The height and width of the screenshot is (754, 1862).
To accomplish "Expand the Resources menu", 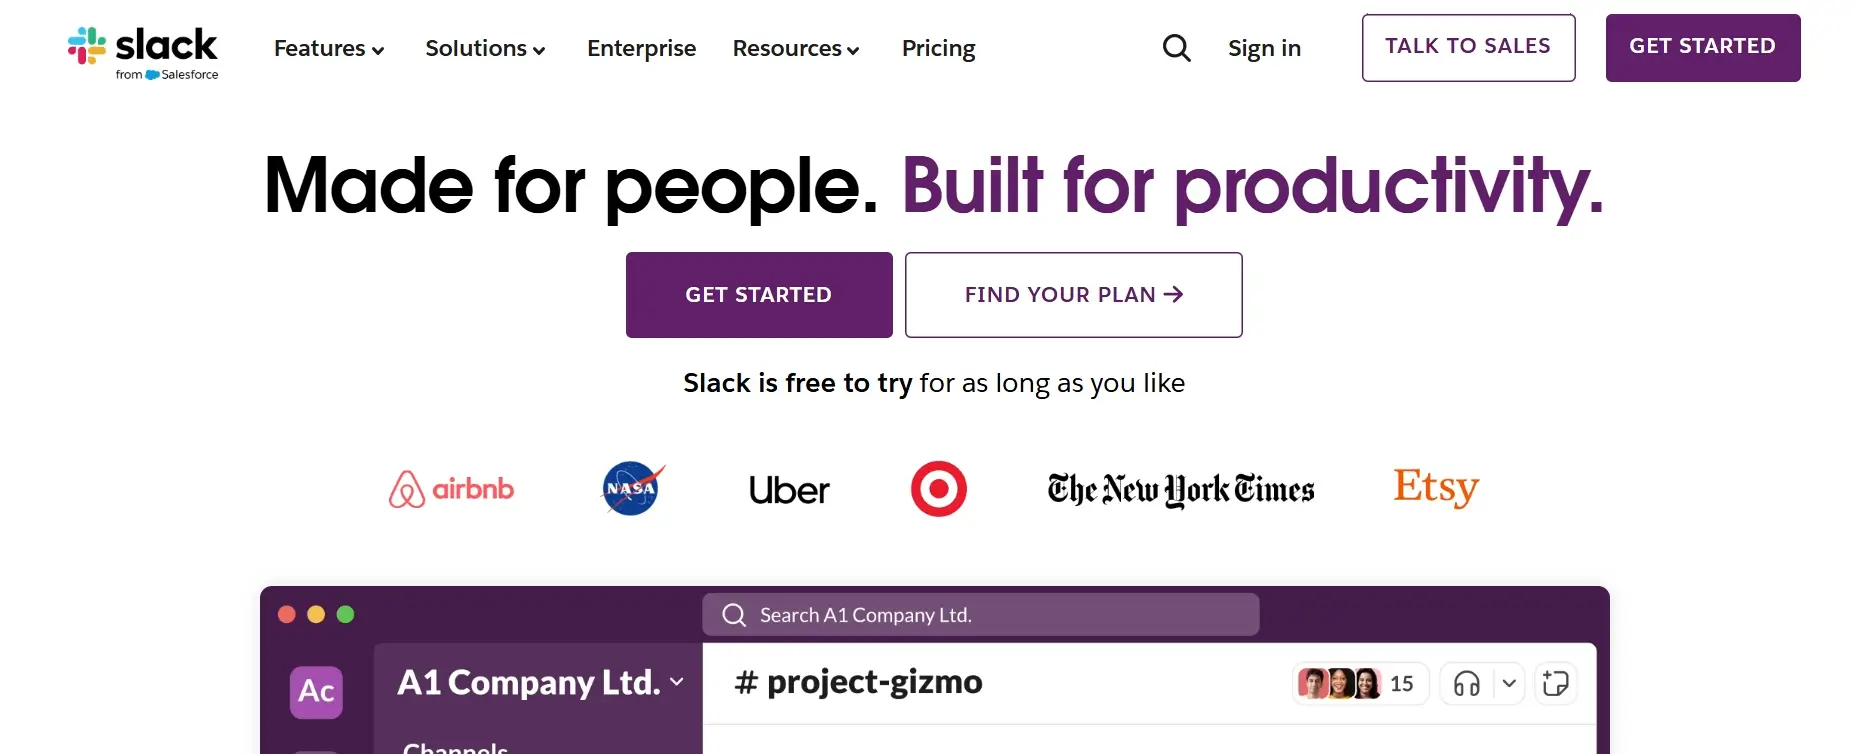I will (796, 48).
